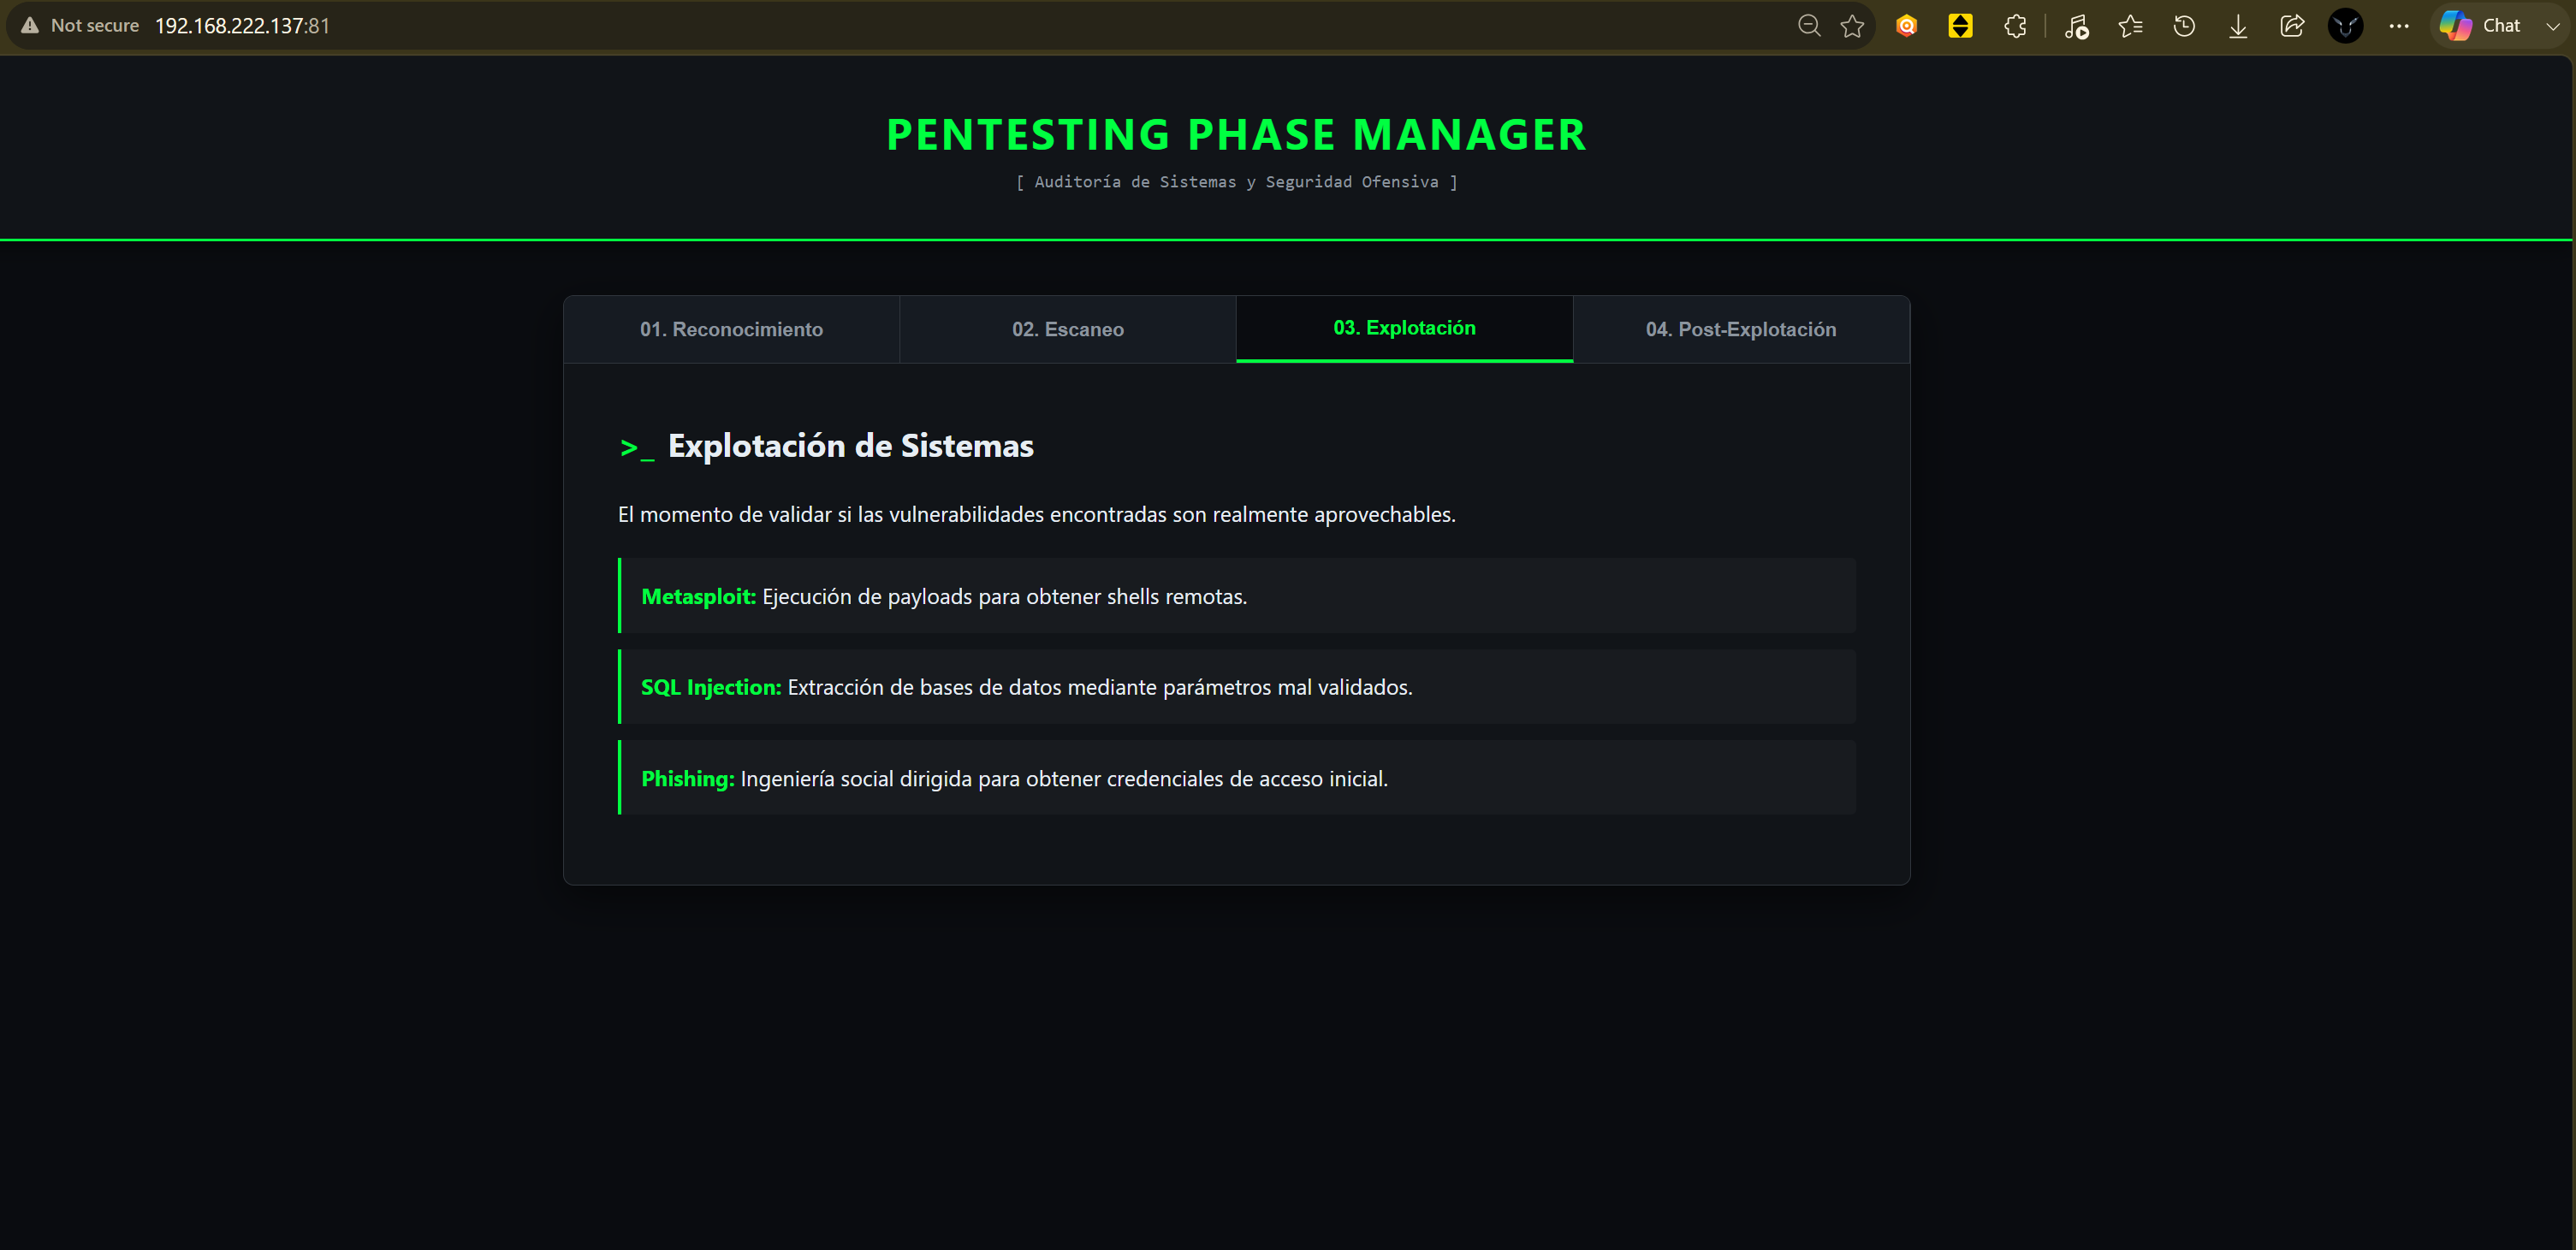The height and width of the screenshot is (1250, 2576).
Task: Click the Phishing item card
Action: [1237, 778]
